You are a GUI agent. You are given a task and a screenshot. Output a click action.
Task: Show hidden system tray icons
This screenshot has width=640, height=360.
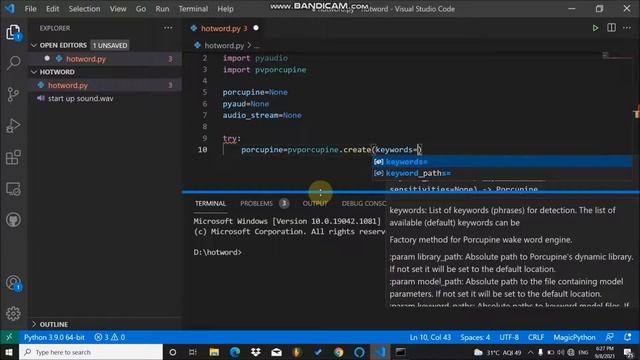pos(530,352)
